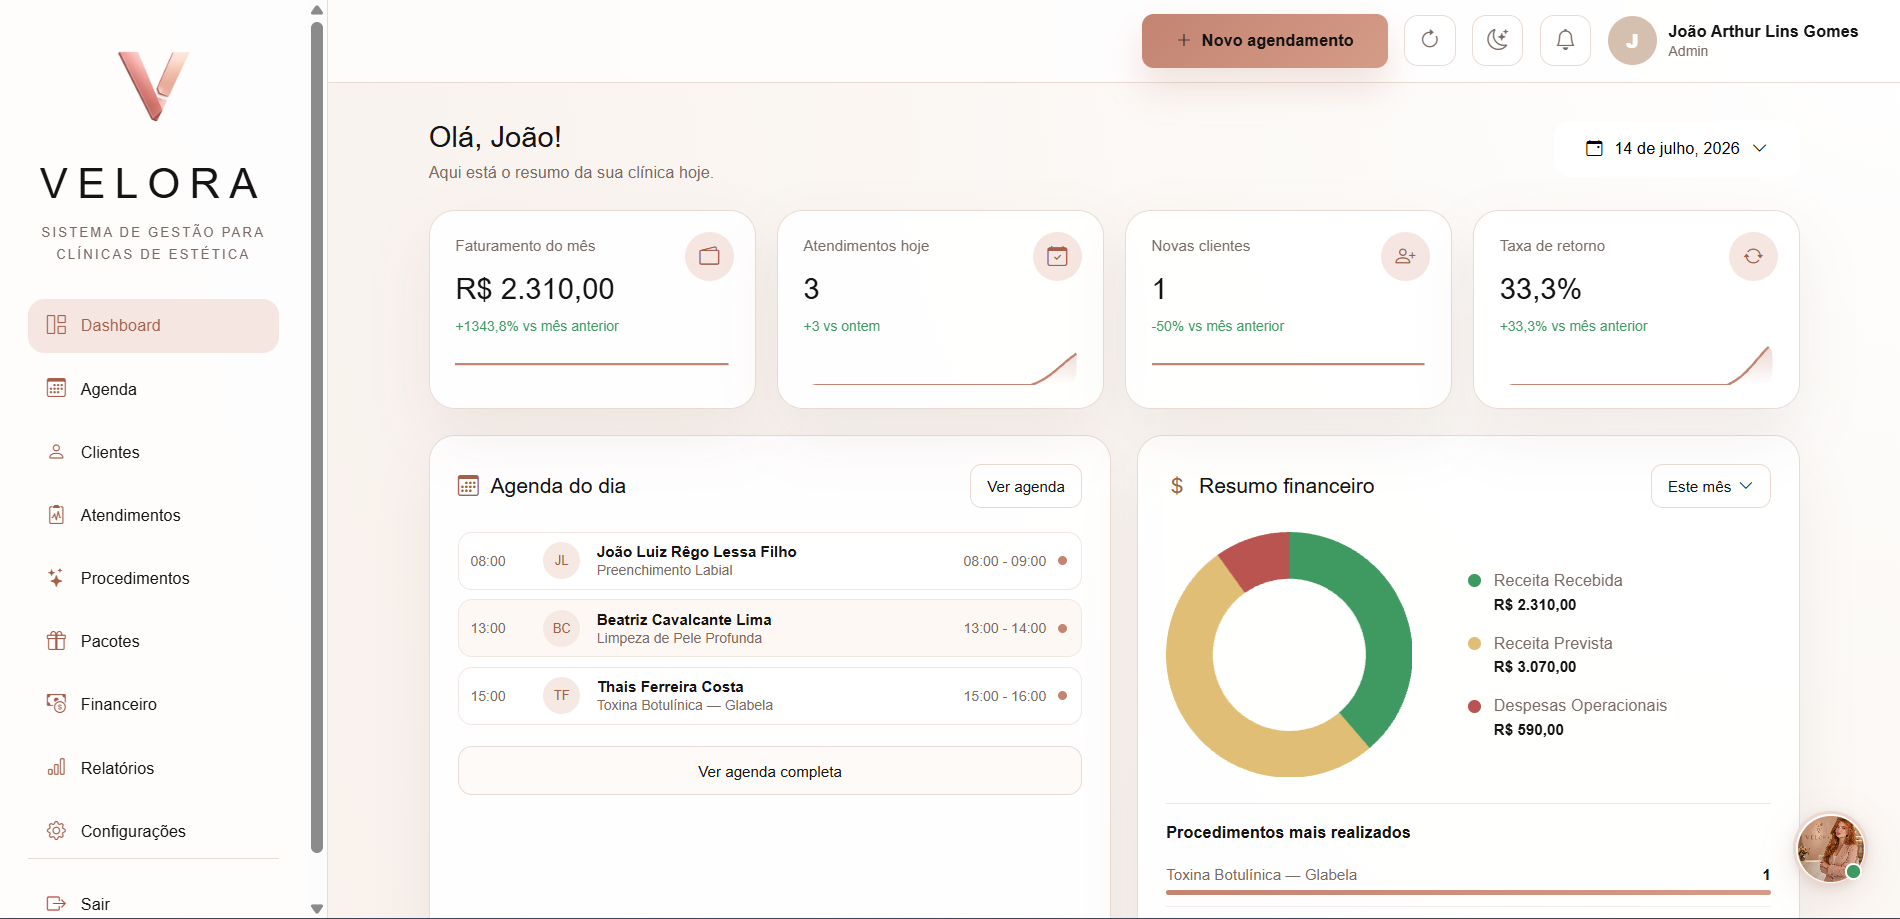Click the refresh icon in header
The image size is (1900, 919).
pos(1430,40)
